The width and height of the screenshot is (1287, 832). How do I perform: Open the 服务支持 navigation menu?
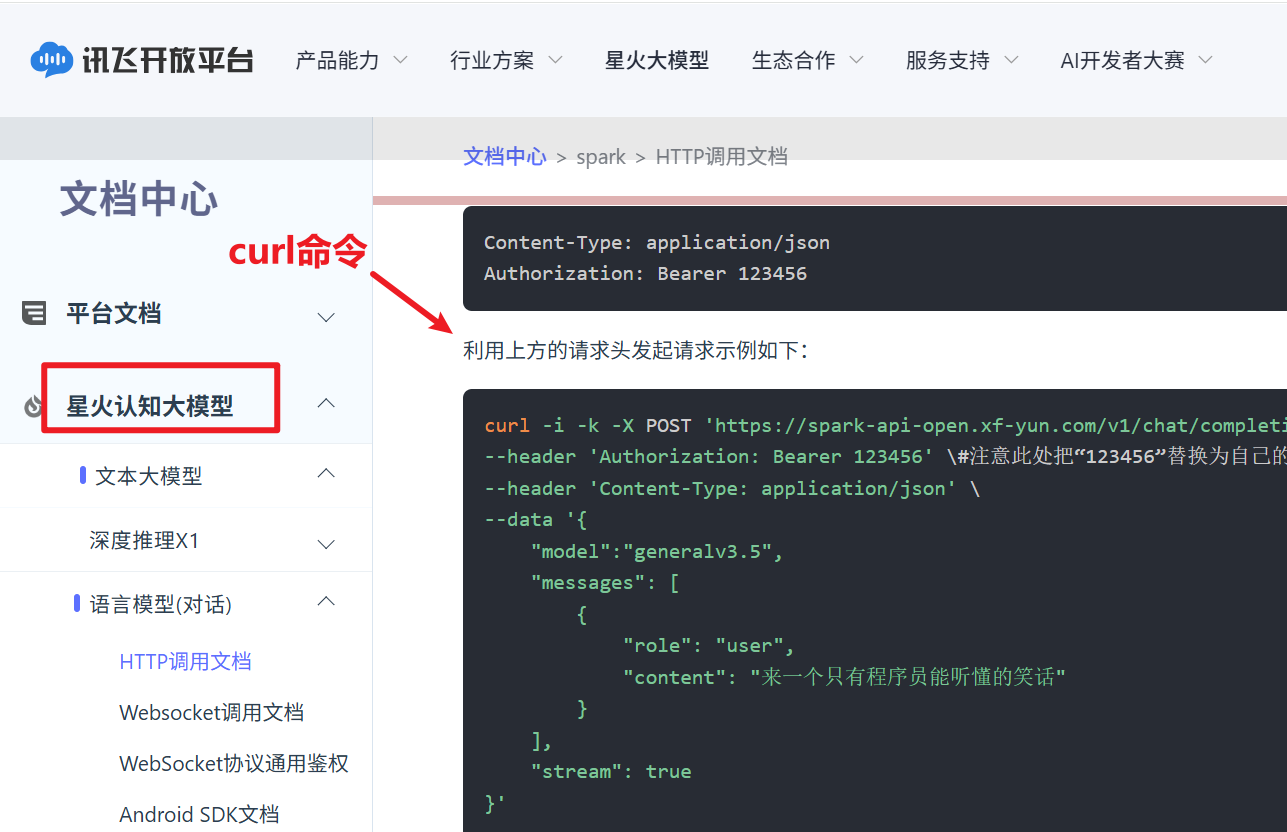pos(963,60)
